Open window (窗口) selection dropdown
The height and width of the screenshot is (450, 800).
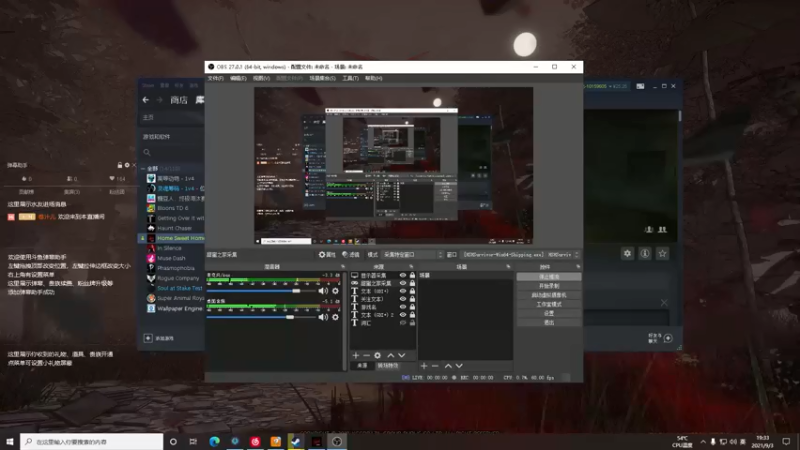pos(520,254)
